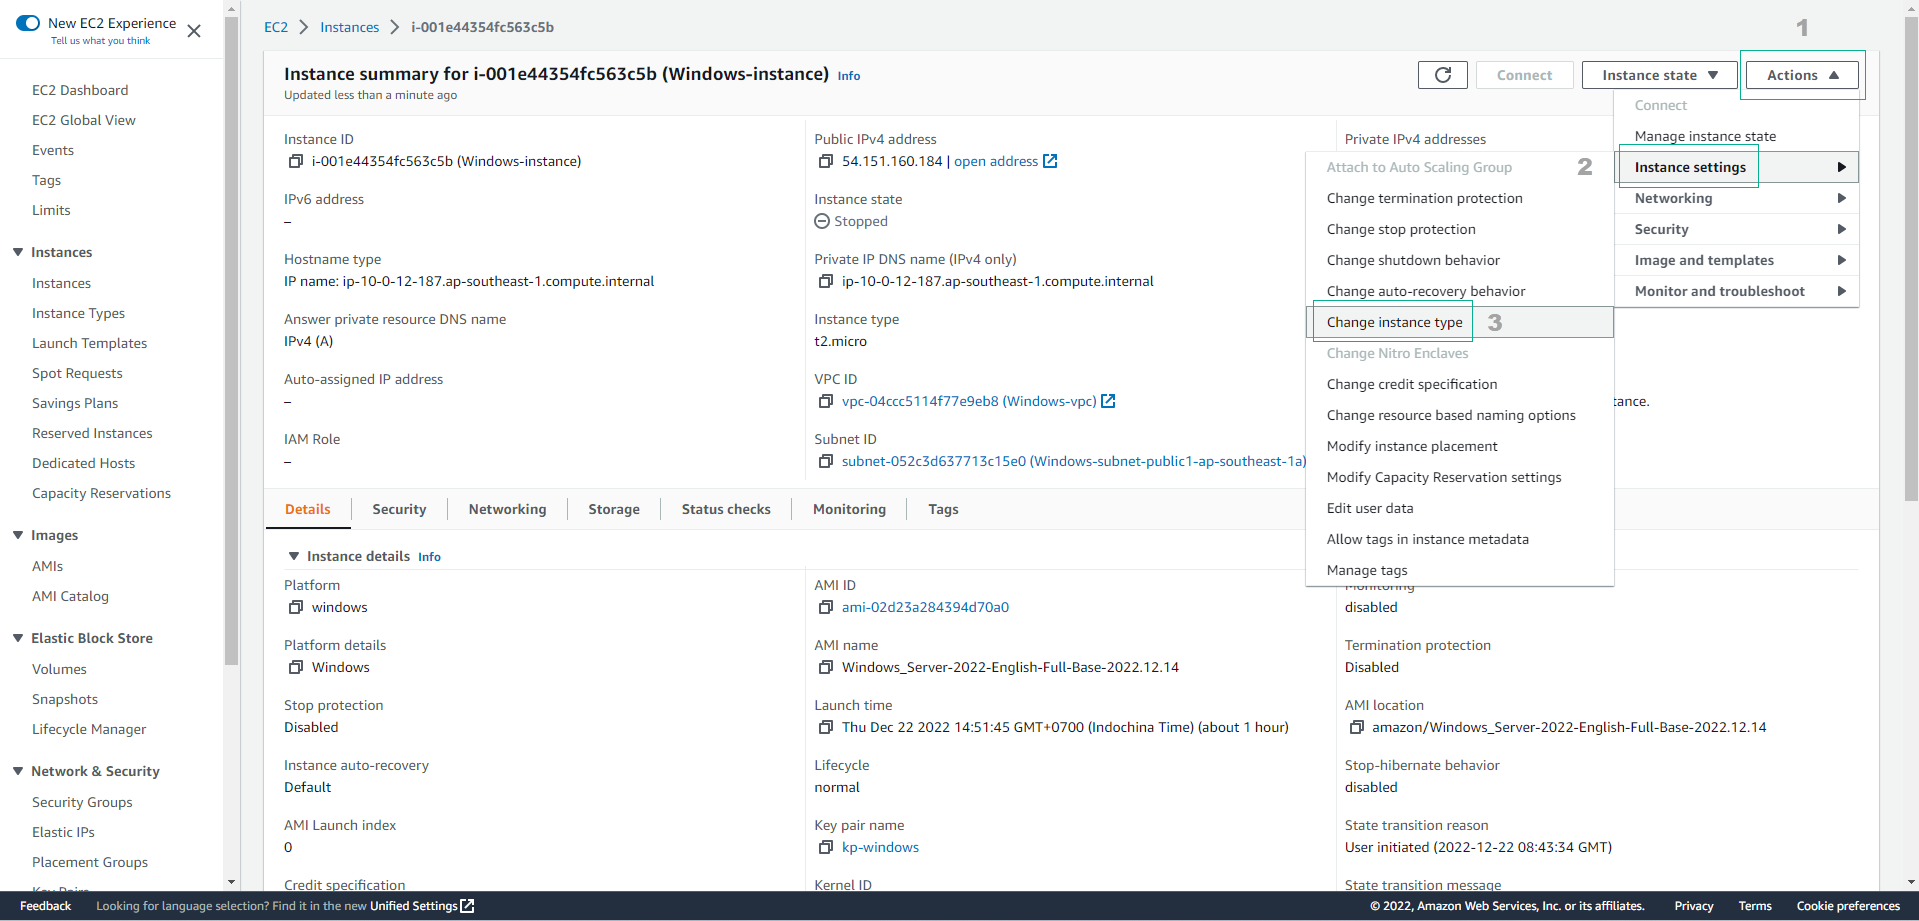Collapse the Instance details section

[294, 556]
